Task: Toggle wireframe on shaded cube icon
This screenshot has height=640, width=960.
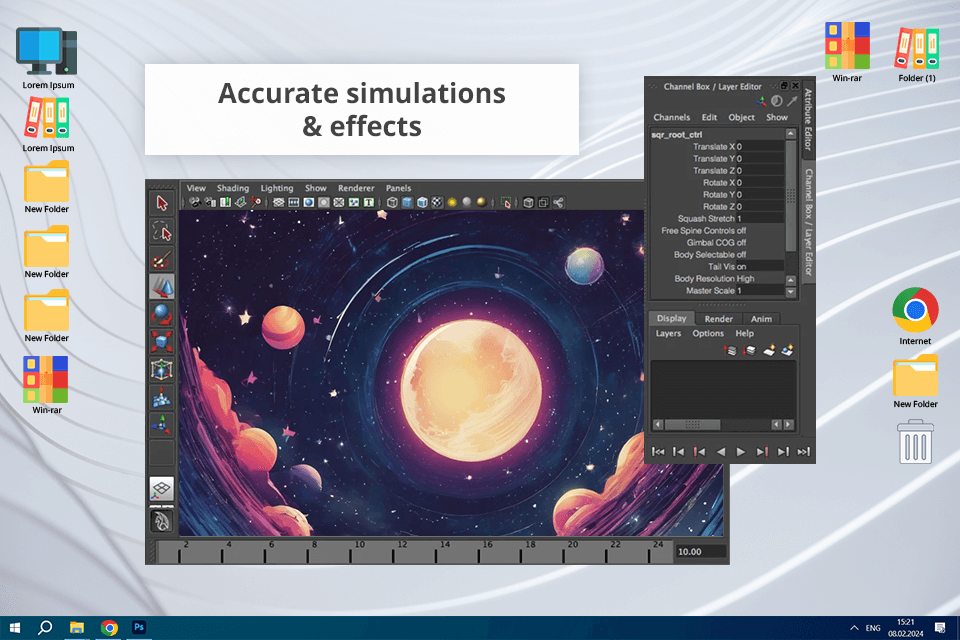Action: 422,202
